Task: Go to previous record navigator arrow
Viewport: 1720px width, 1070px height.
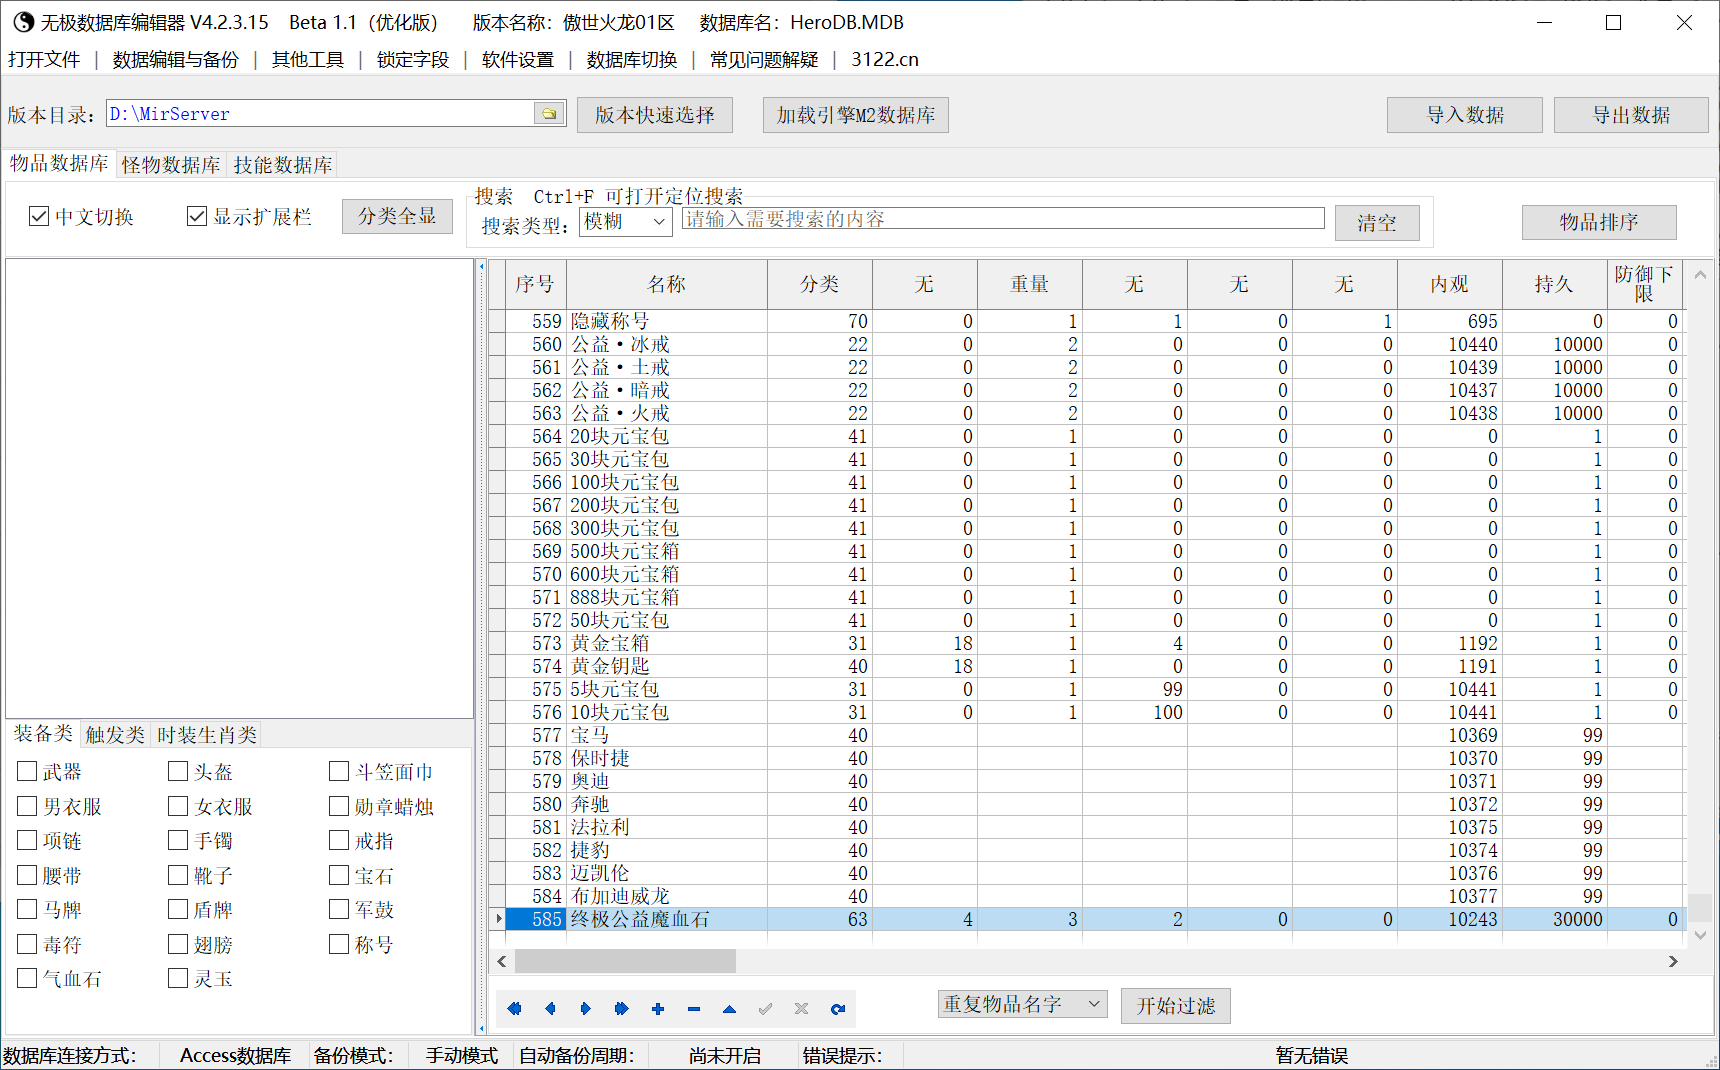Action: 550,1009
